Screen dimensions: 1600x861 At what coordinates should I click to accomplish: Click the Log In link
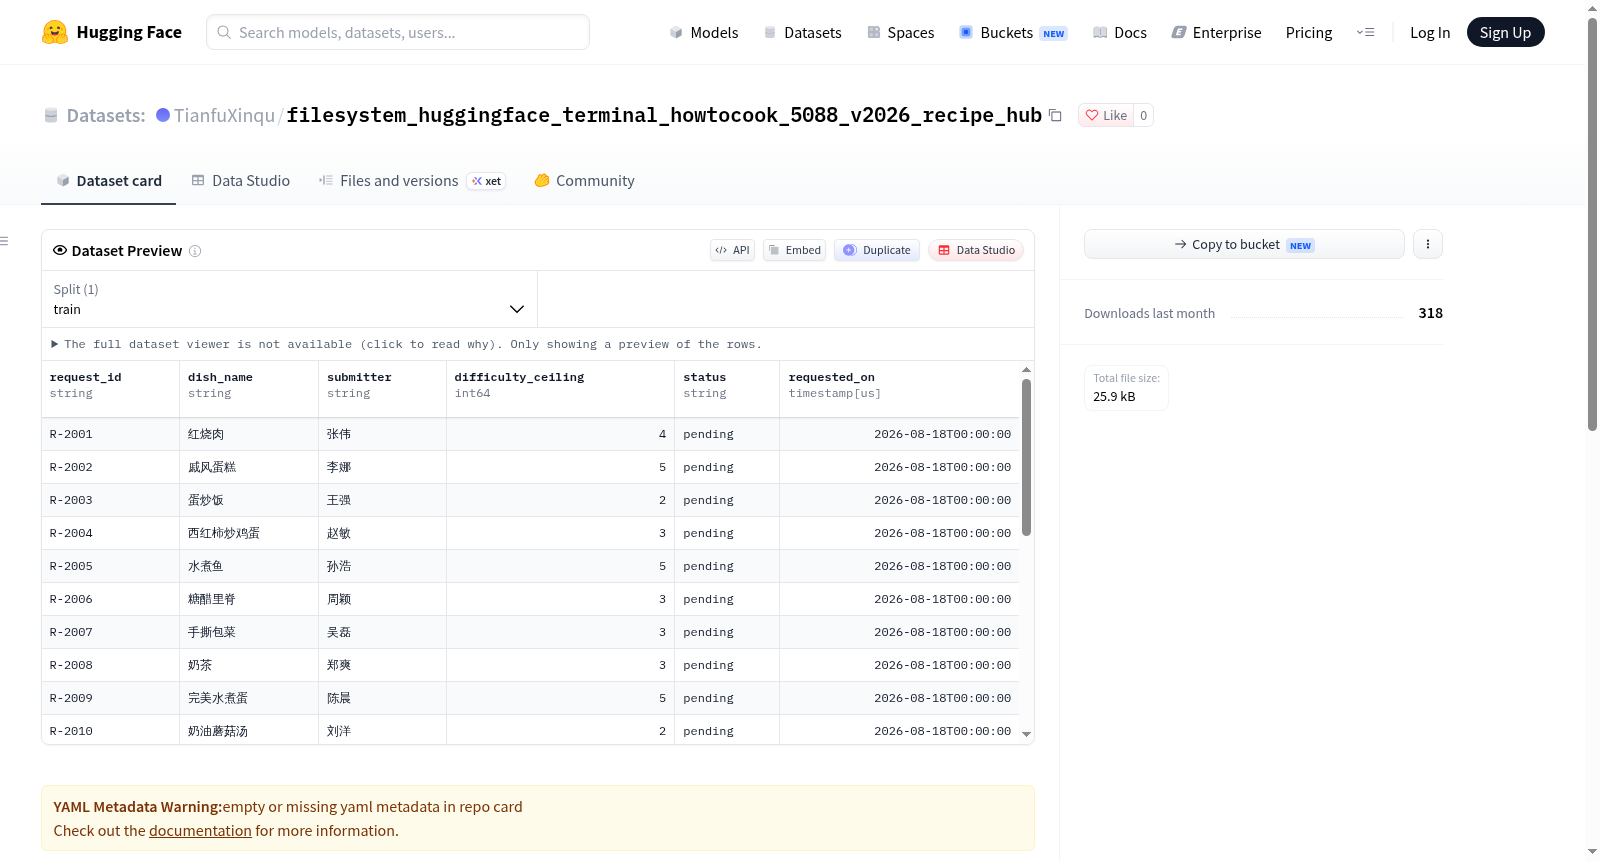[1430, 32]
